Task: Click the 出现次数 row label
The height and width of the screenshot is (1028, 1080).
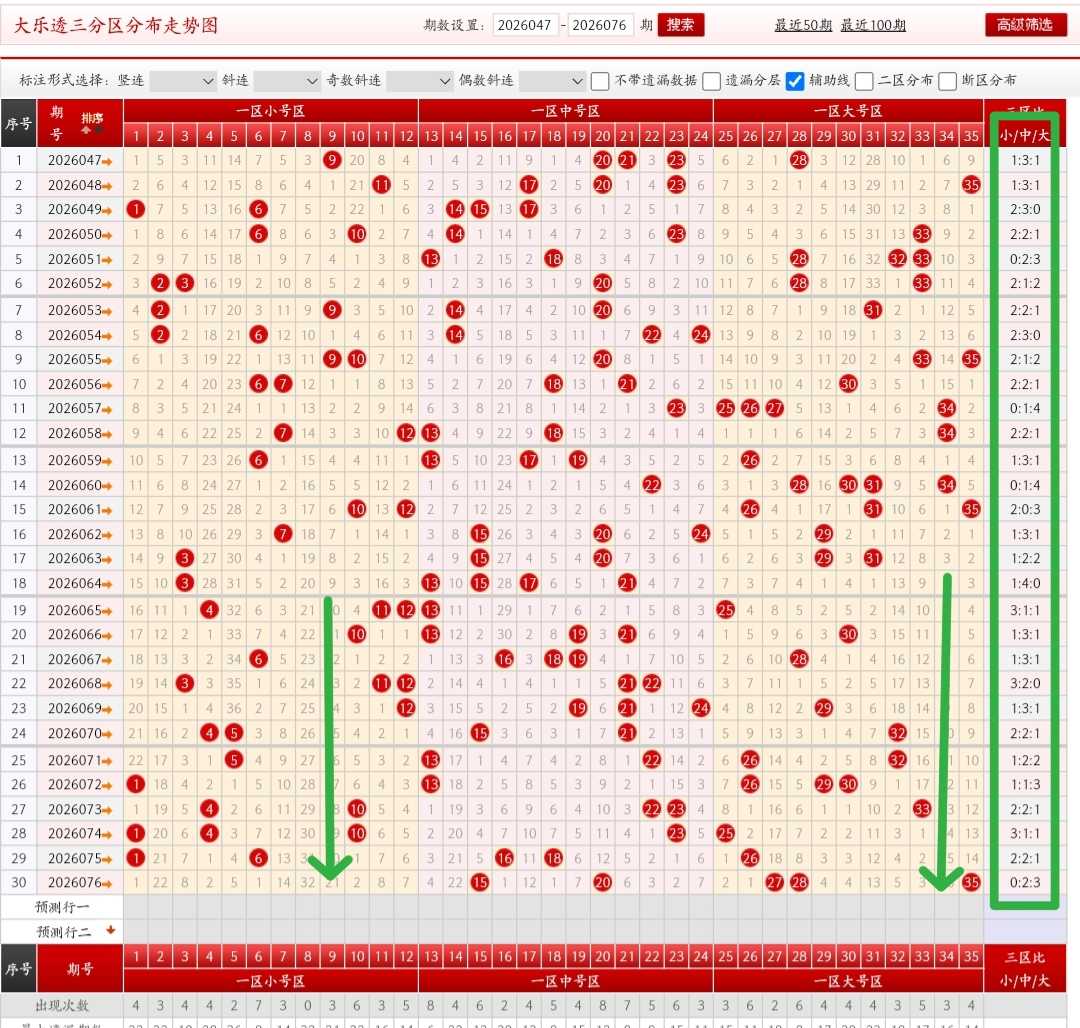Action: click(x=63, y=1005)
